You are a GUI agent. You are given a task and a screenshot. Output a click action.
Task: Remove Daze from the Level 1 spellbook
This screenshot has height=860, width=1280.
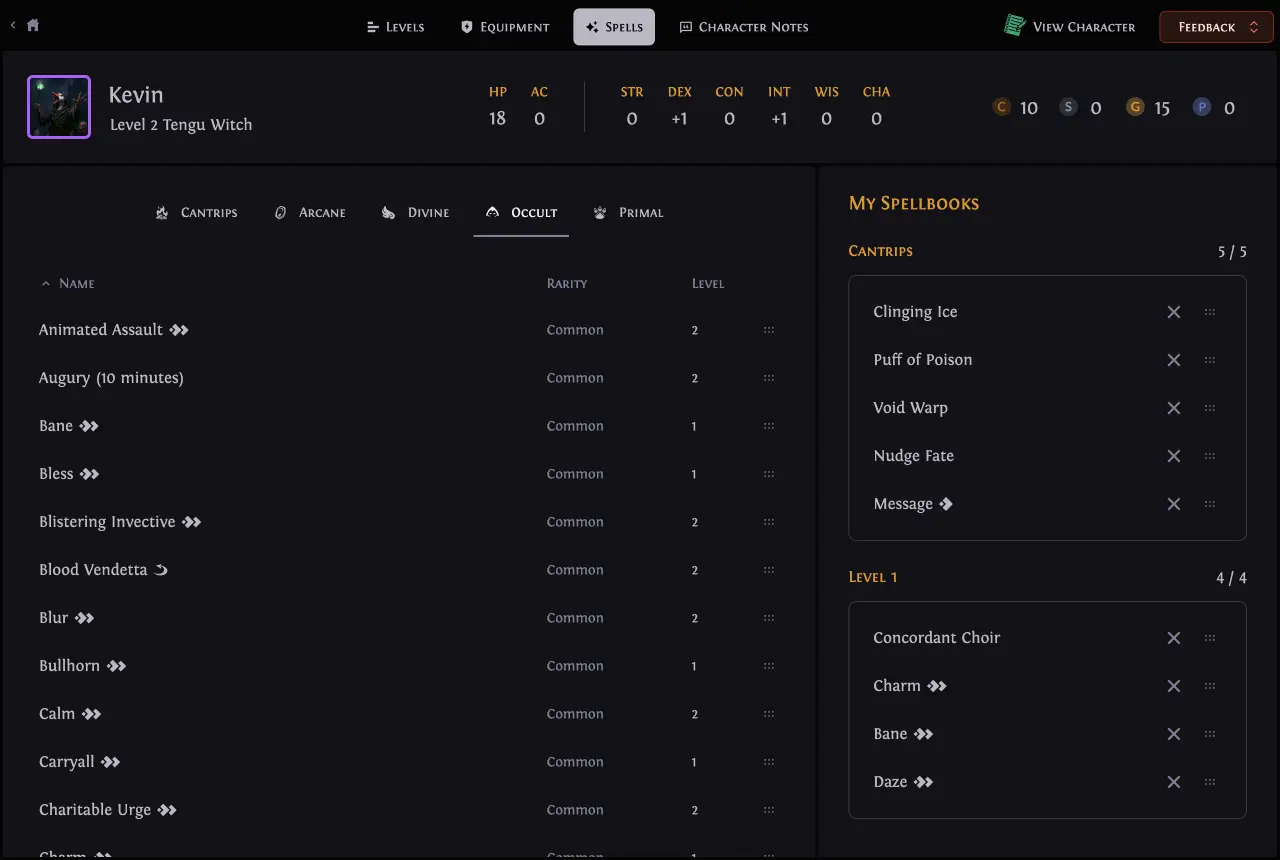(x=1174, y=782)
